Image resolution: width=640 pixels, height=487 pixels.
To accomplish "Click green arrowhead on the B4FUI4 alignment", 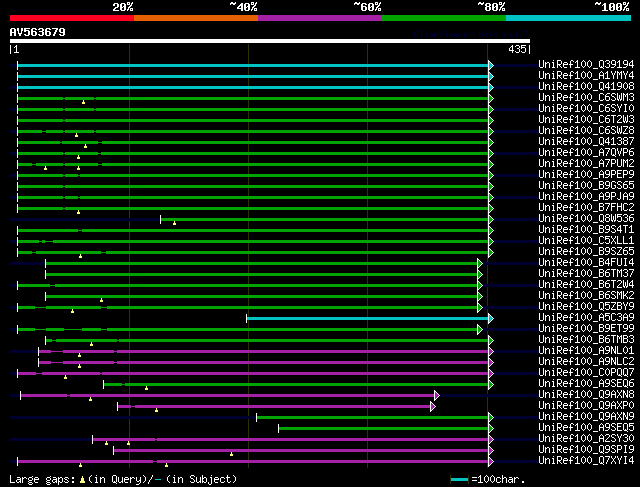I will [480, 263].
